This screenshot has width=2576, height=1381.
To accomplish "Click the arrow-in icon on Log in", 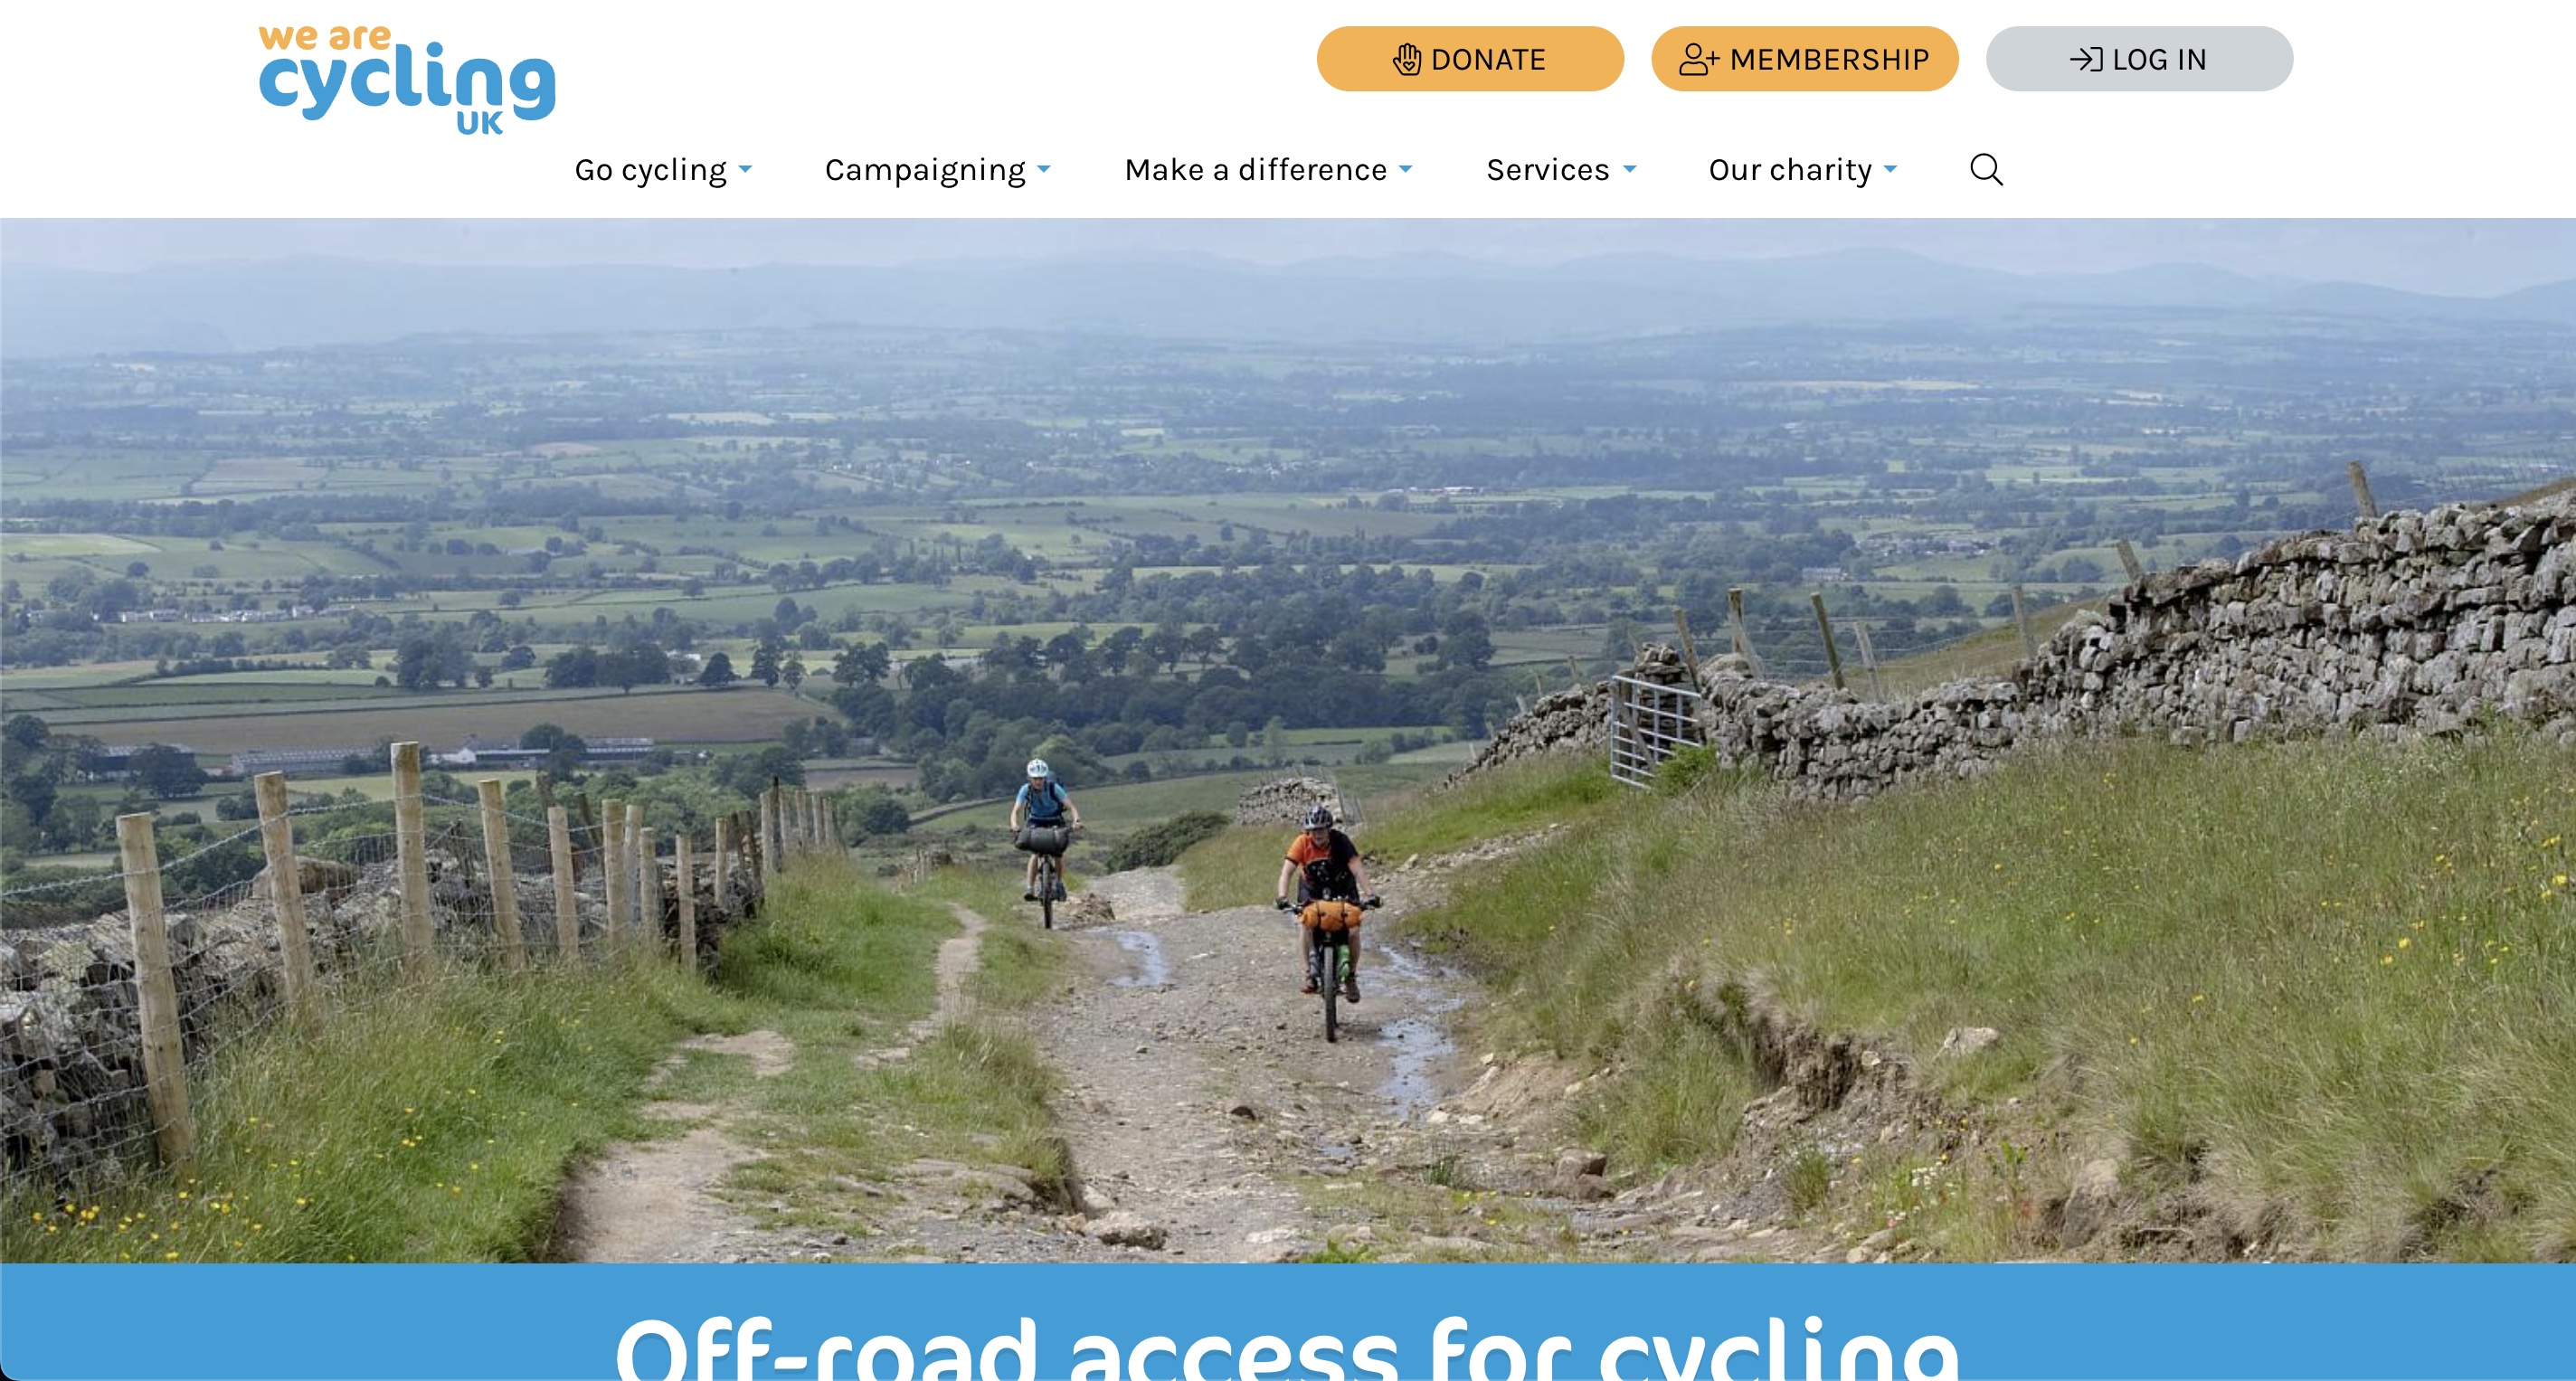I will tap(2086, 59).
